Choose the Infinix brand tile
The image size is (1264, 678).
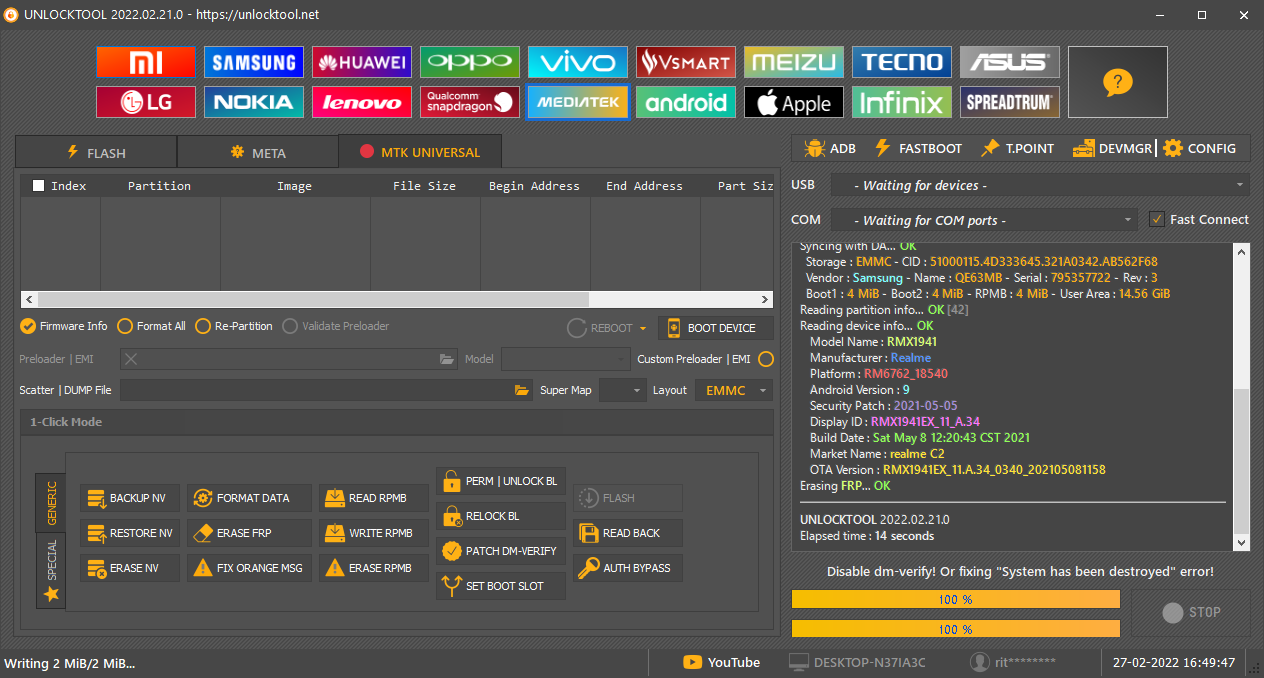pyautogui.click(x=902, y=102)
